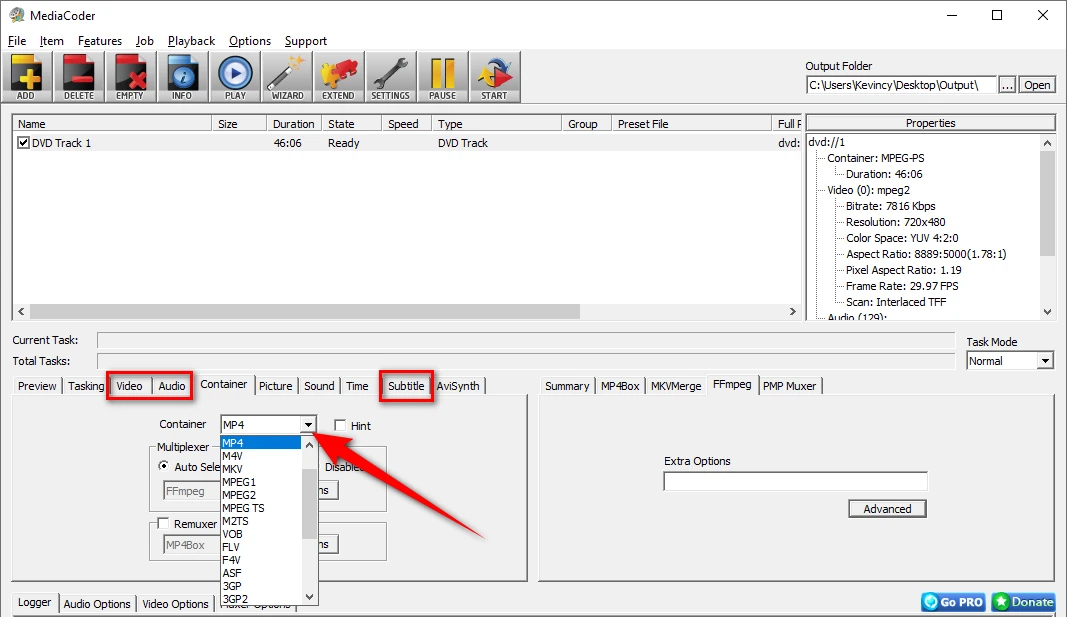This screenshot has height=617, width=1067.
Task: Click the Duration column header
Action: click(293, 124)
